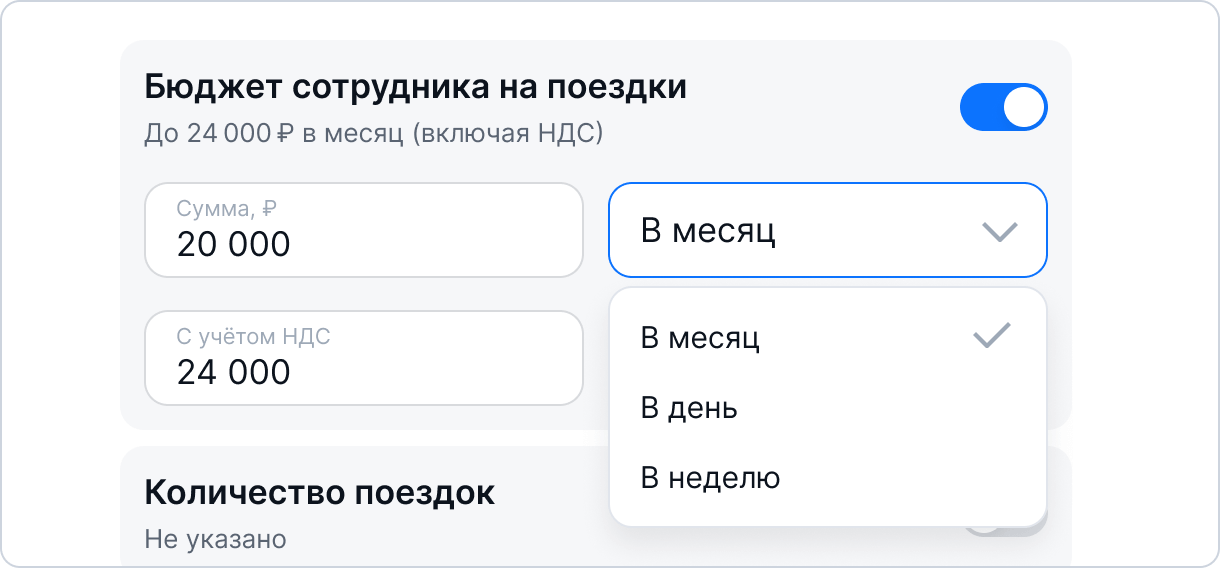This screenshot has height=568, width=1220.
Task: Click the "Количество поездок" heading
Action: (320, 493)
